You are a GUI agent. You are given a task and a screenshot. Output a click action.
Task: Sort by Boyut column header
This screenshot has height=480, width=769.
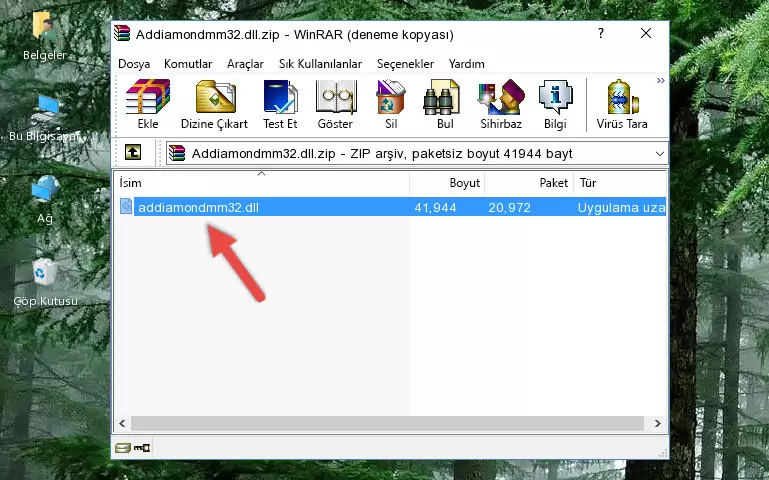coord(447,183)
